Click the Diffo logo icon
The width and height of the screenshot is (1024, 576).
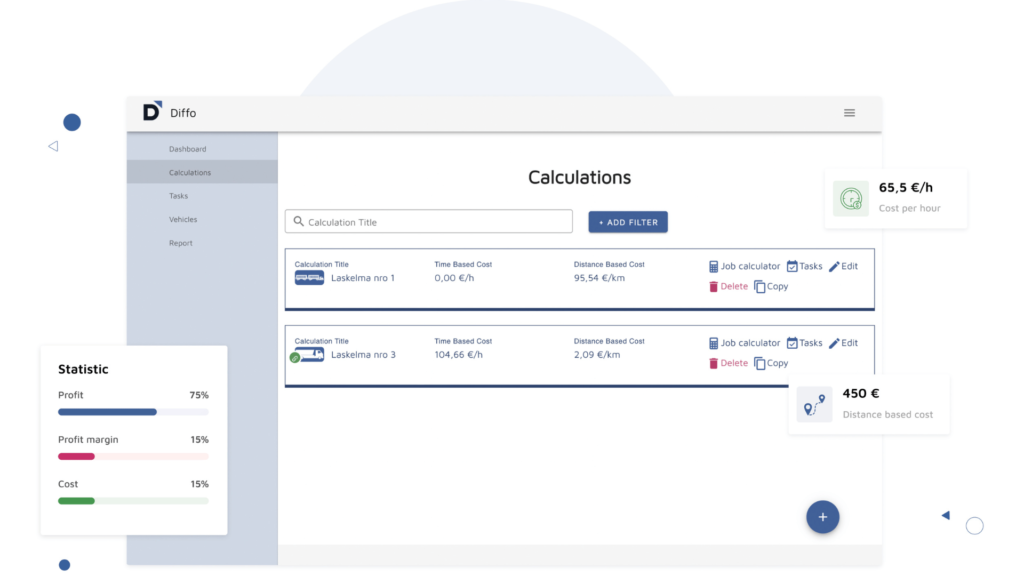coord(152,111)
